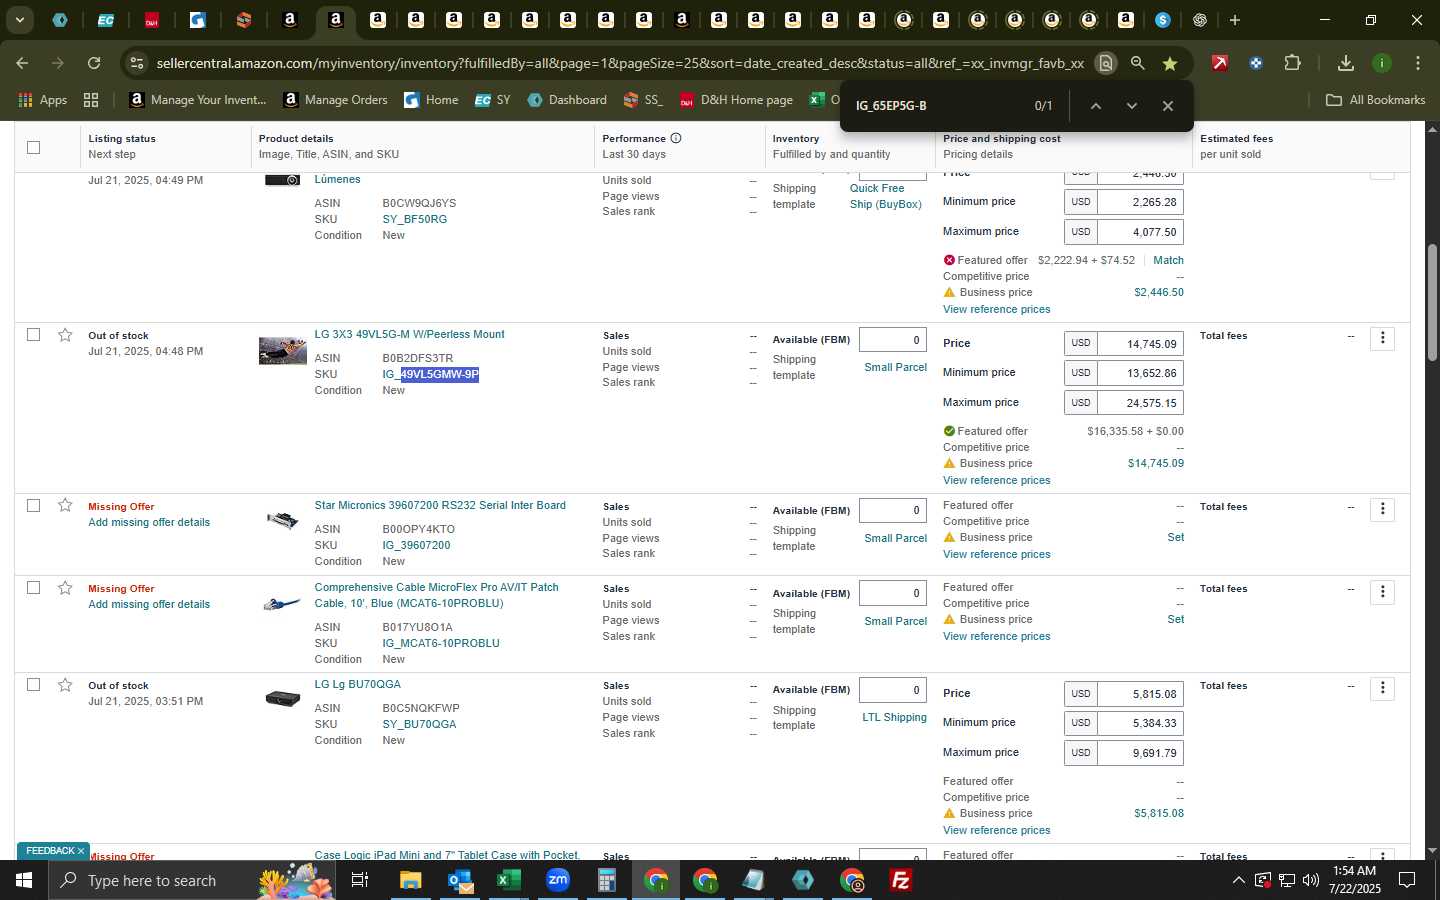Favorite the LG Lg BU70QGA listing star

point(65,685)
